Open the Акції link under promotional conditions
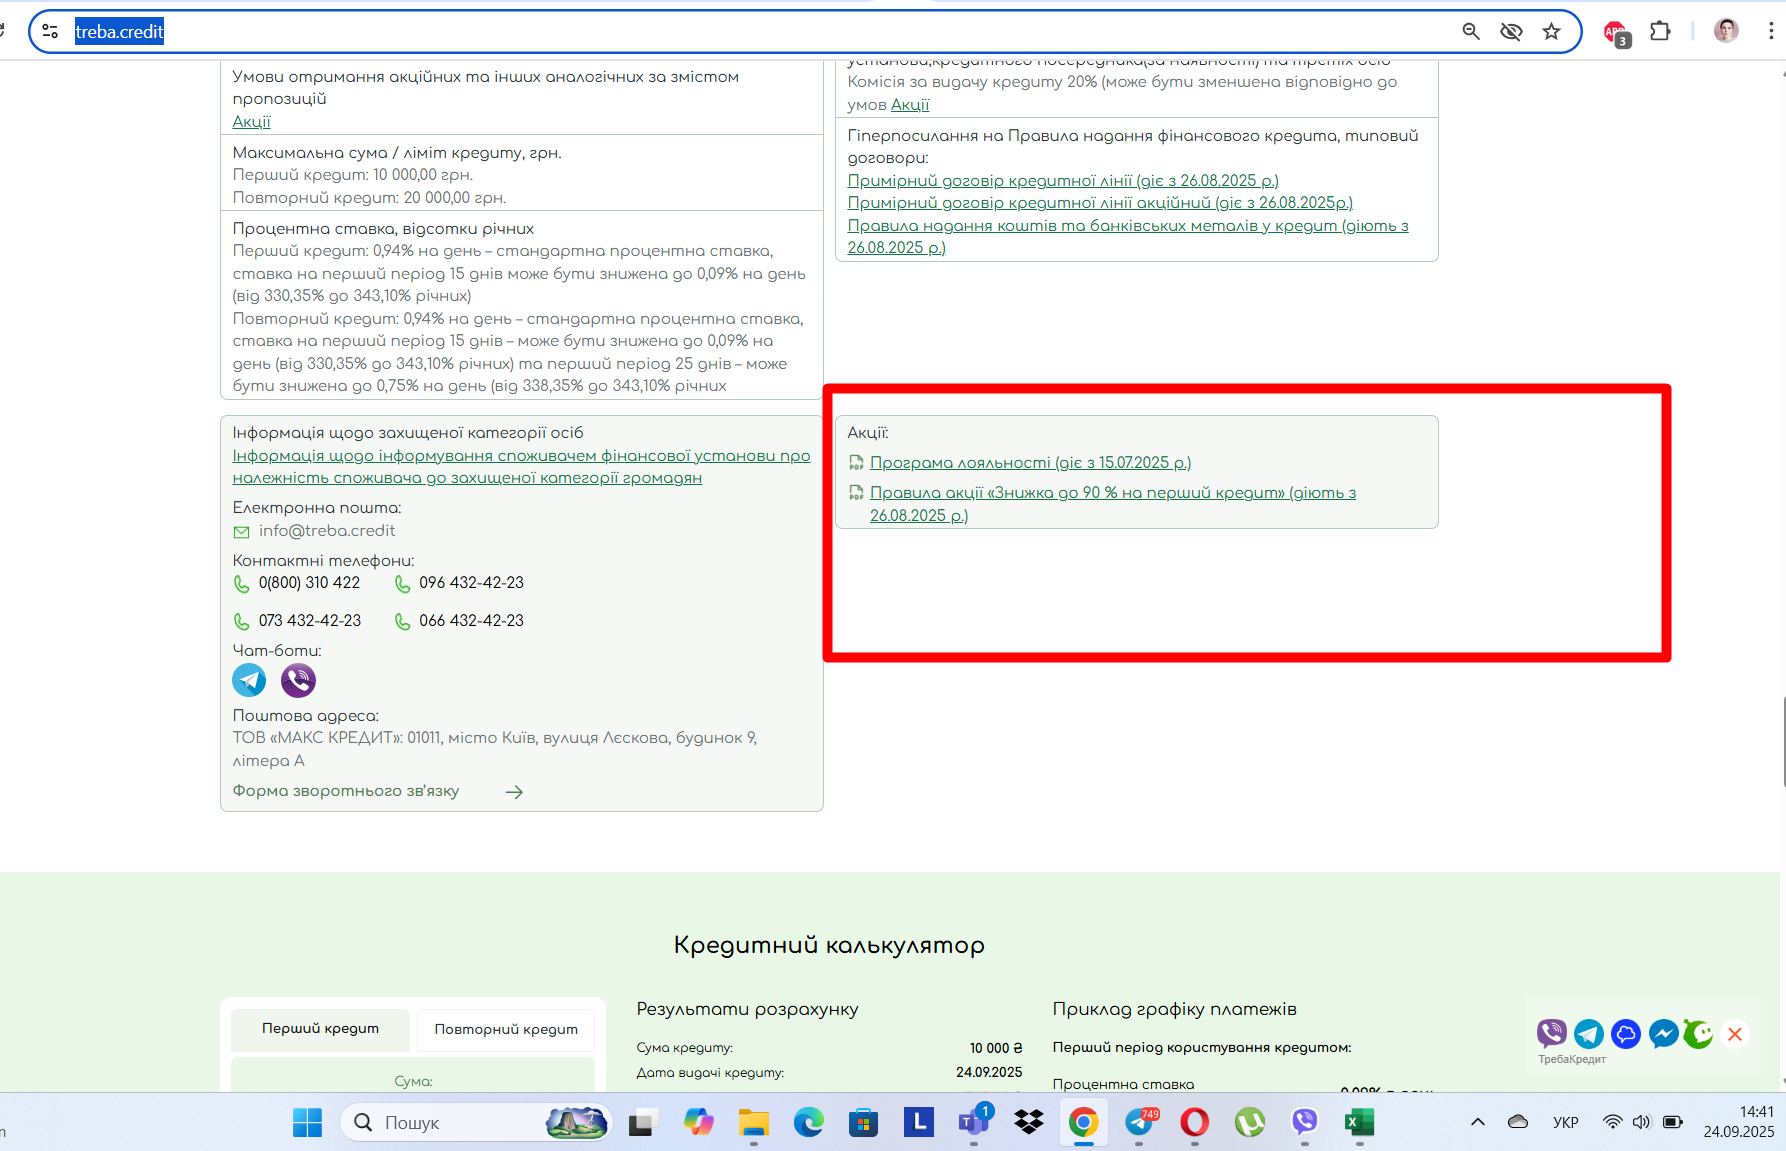 click(x=251, y=121)
